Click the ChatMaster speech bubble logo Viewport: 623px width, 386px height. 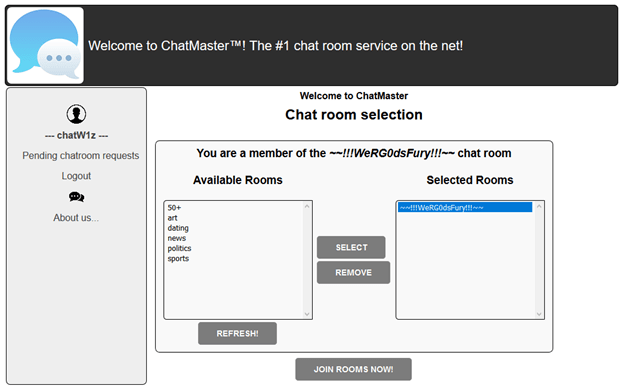tap(45, 45)
